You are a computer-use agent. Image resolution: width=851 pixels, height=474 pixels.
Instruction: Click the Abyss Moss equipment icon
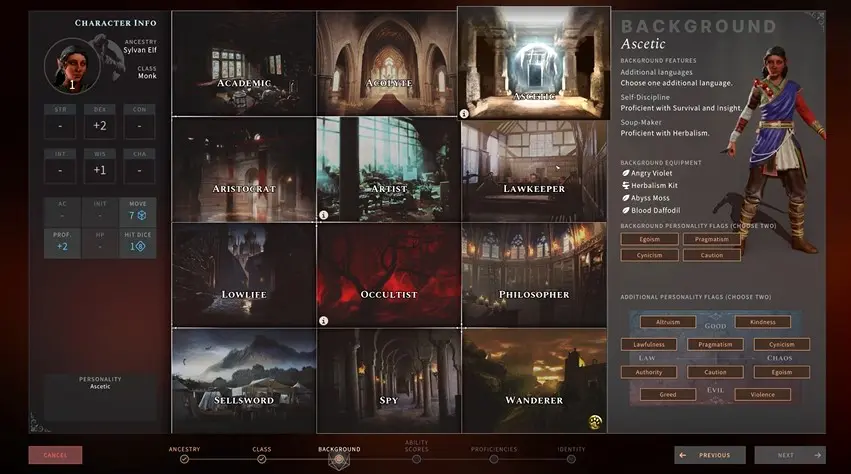[626, 197]
